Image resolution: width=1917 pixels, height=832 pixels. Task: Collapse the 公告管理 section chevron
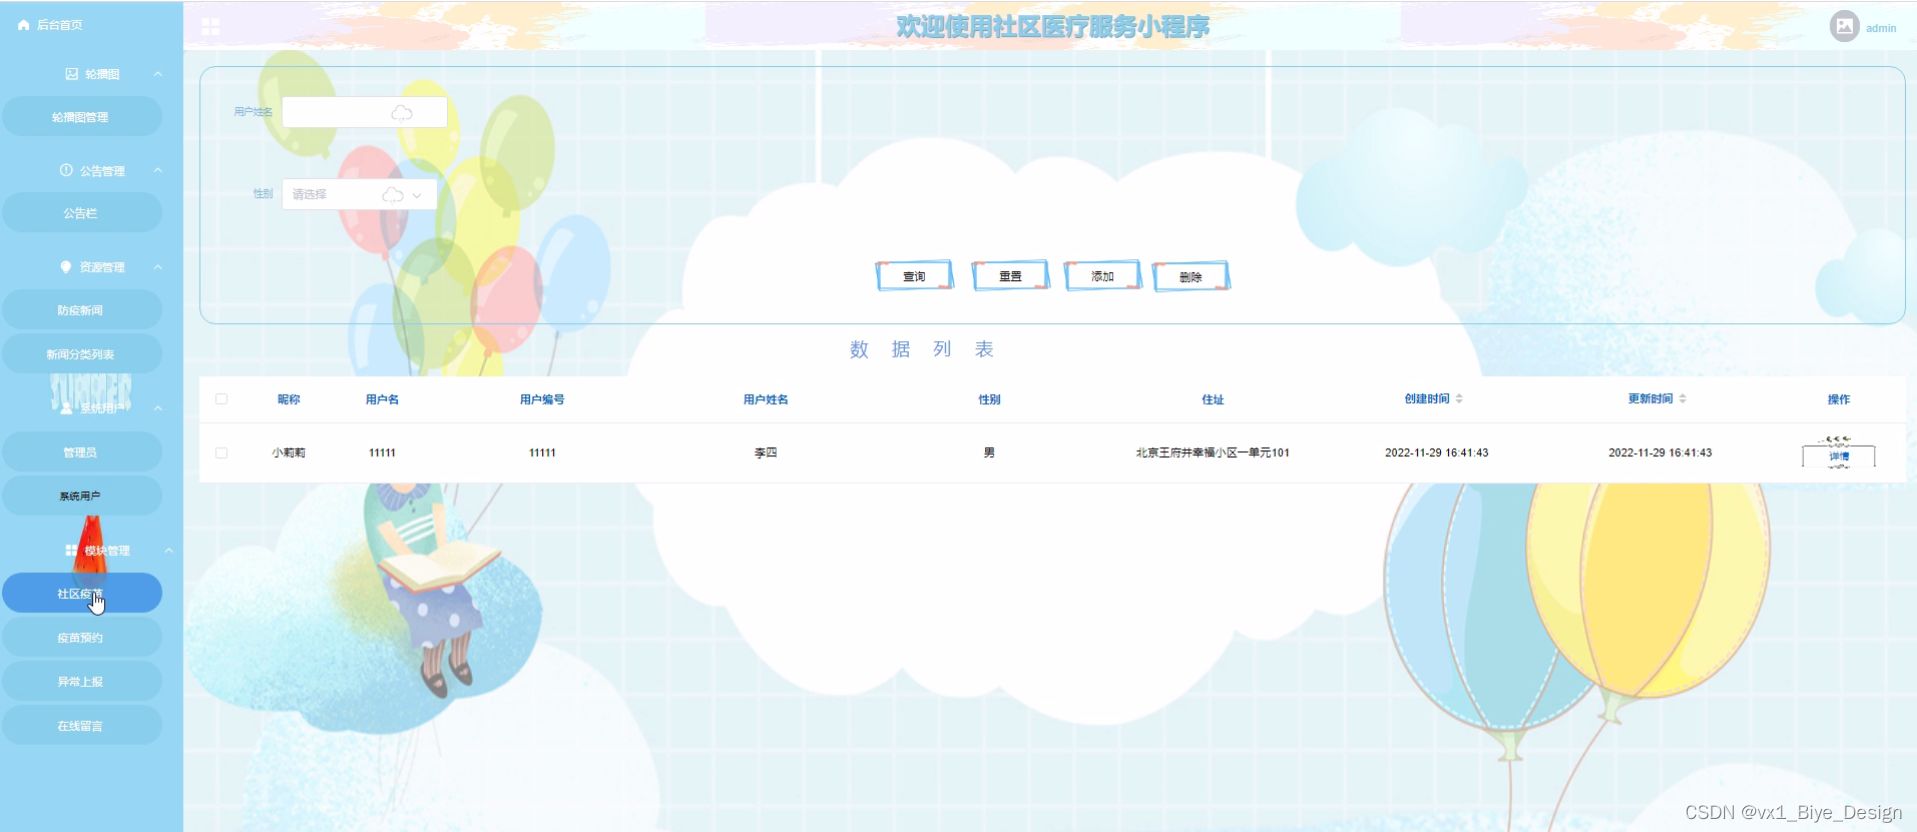point(158,170)
